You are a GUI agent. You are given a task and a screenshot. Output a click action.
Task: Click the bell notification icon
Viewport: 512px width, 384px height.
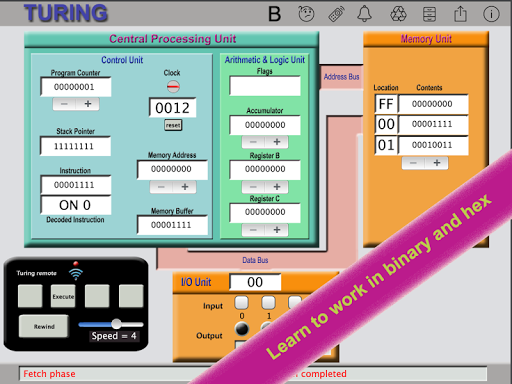pyautogui.click(x=364, y=14)
